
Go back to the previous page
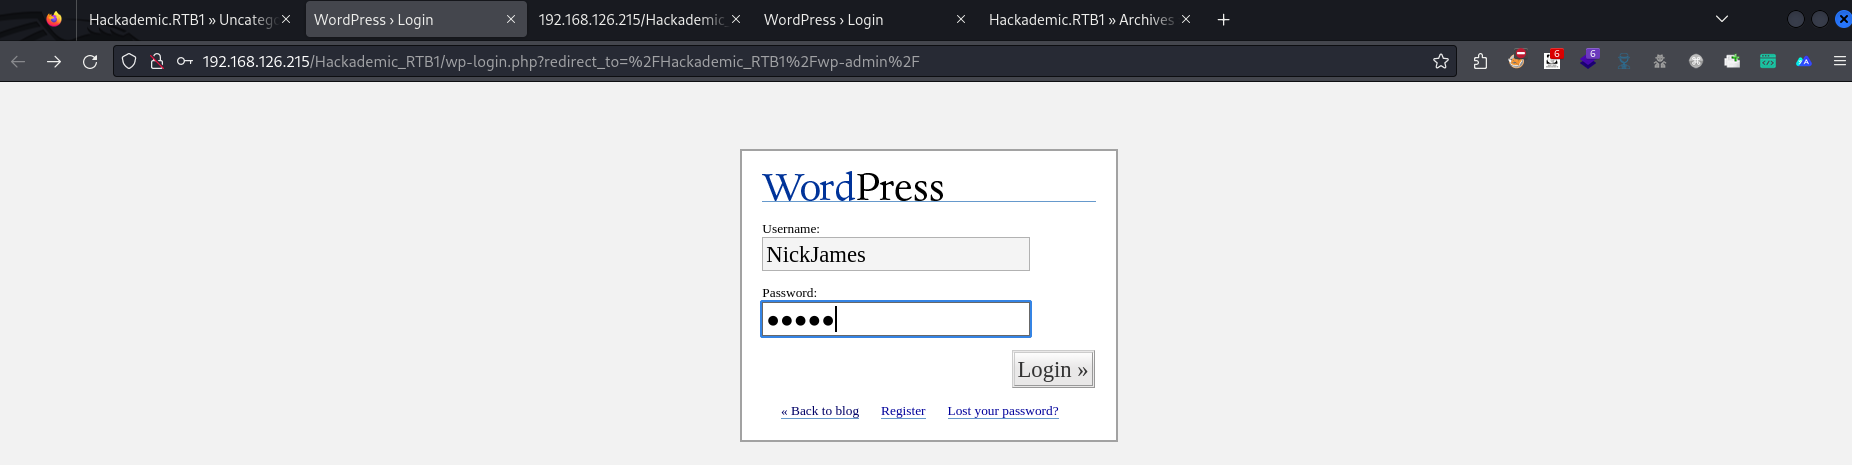click(18, 61)
